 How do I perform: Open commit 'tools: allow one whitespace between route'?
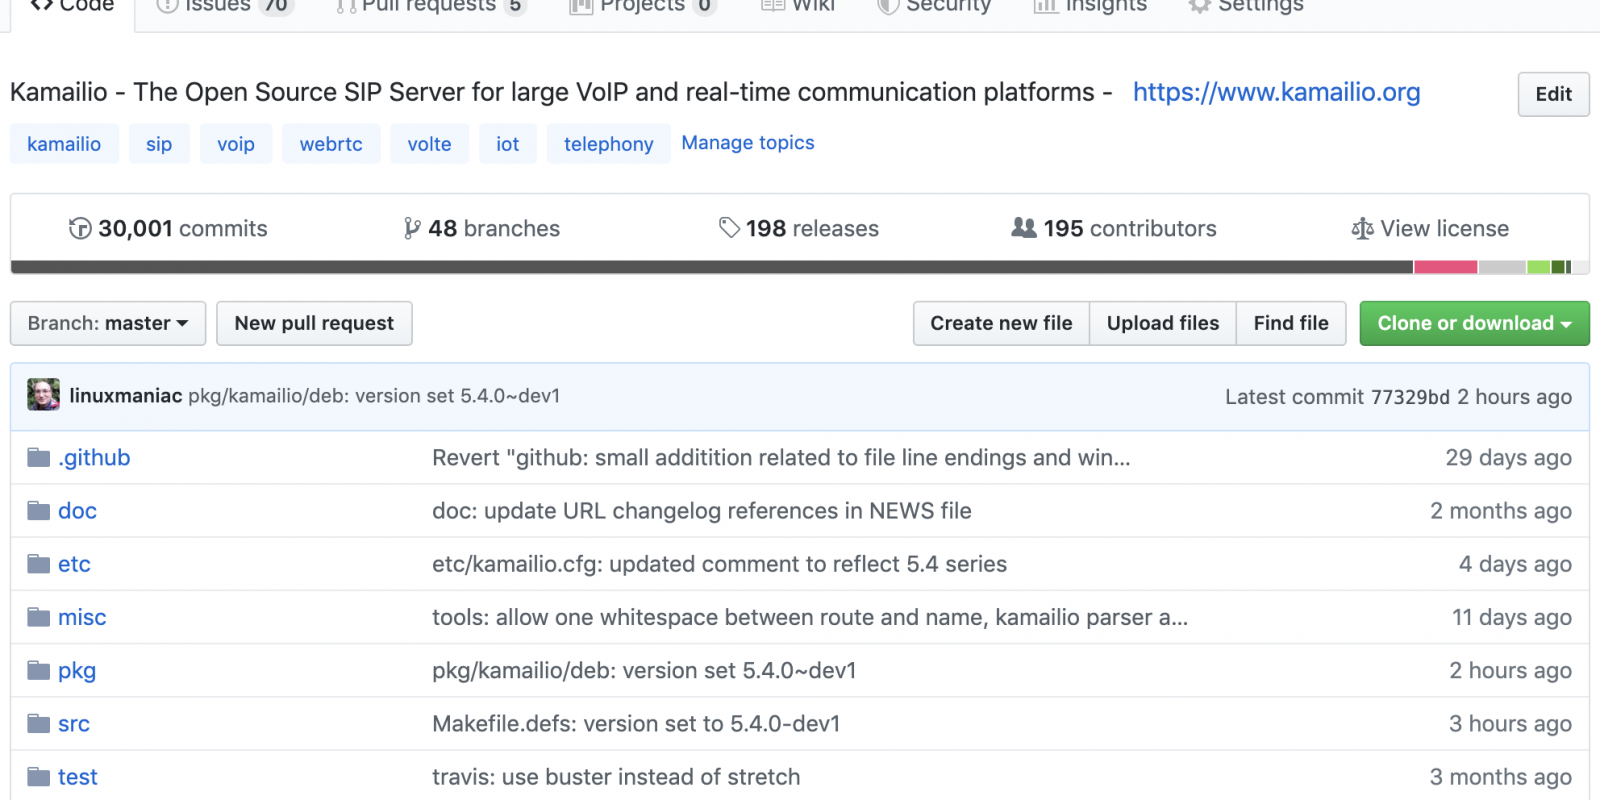click(810, 617)
